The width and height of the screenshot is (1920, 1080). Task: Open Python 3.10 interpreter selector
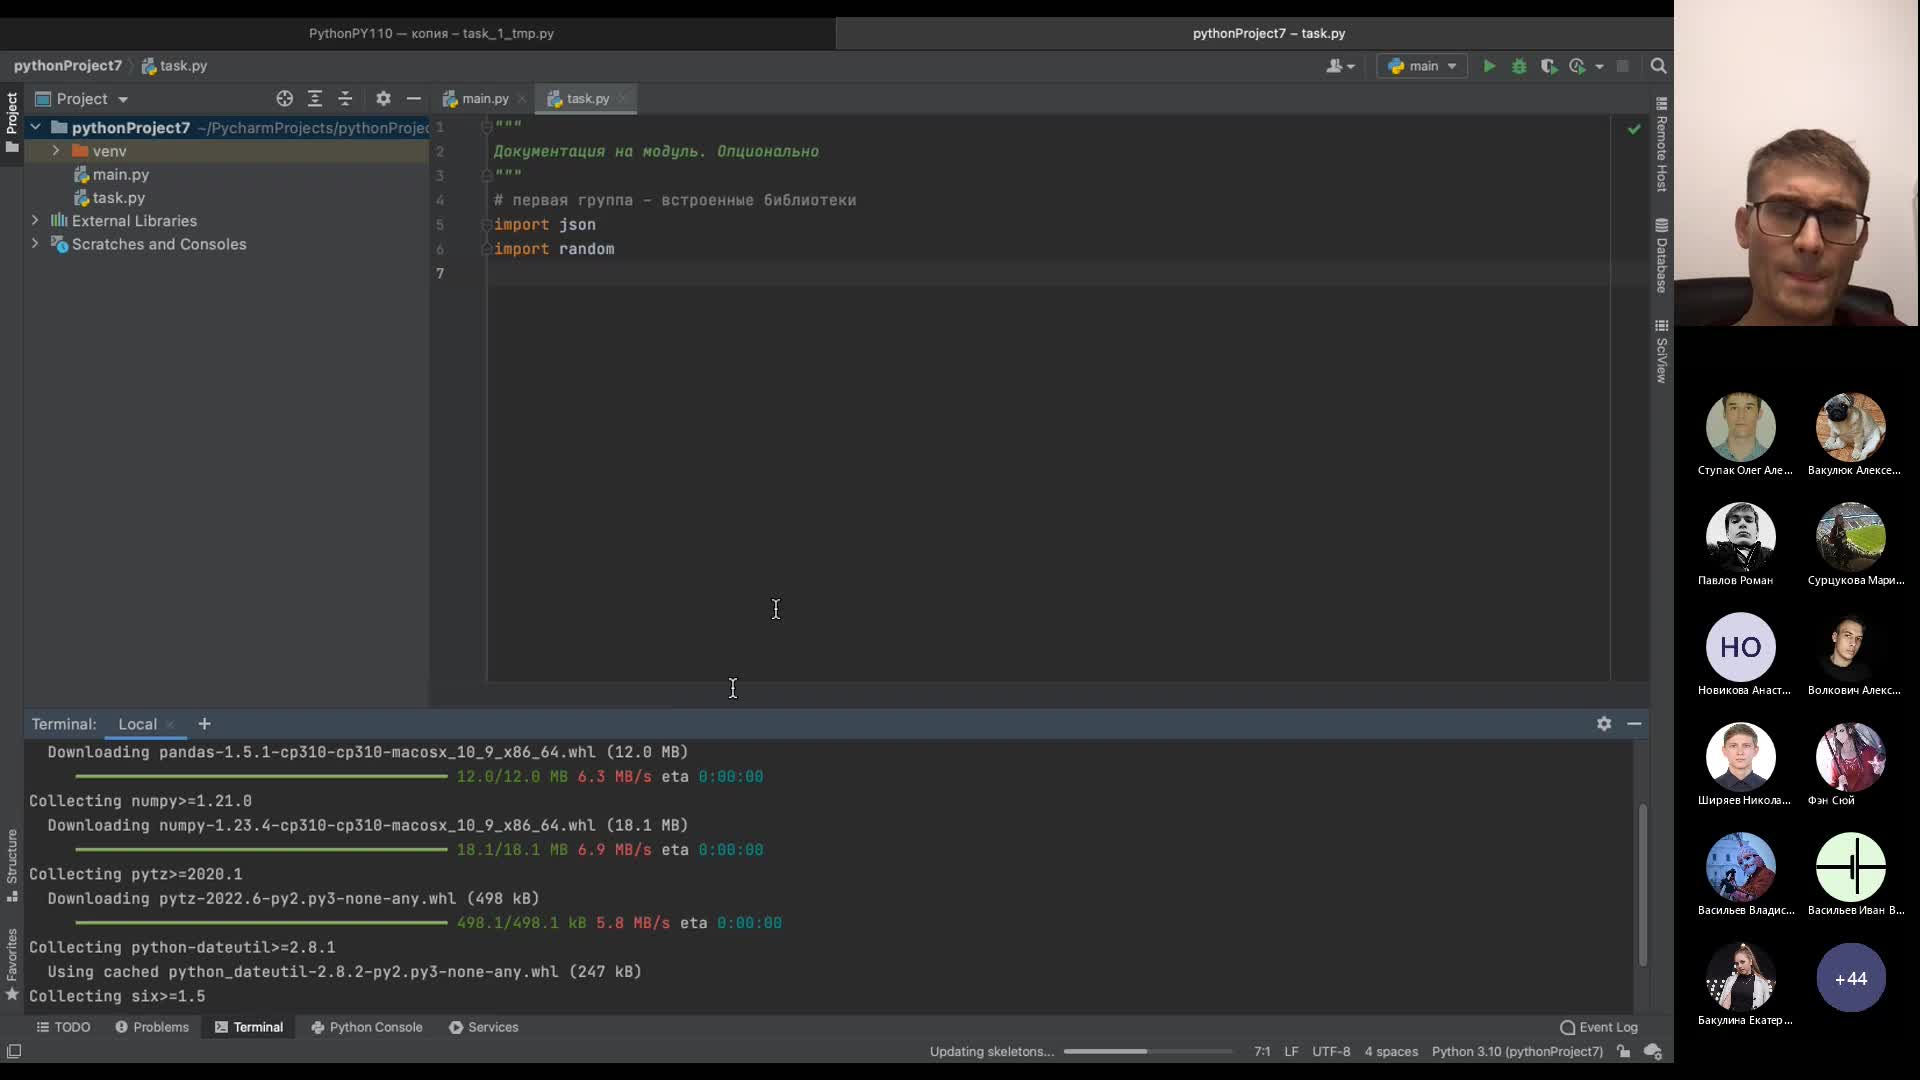[1517, 1052]
